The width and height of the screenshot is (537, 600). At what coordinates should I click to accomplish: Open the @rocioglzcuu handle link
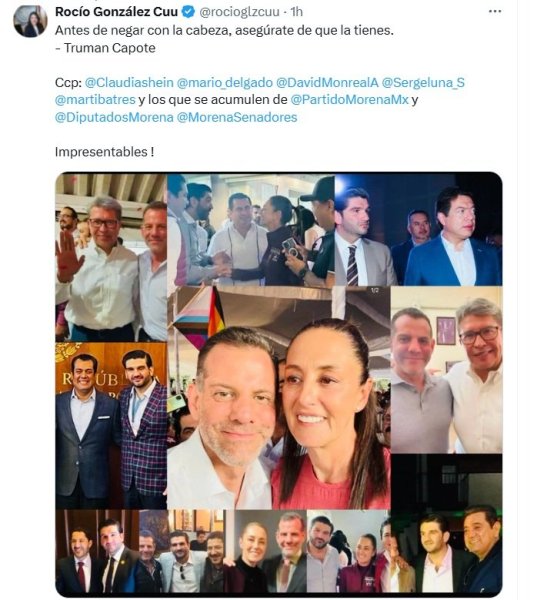click(x=239, y=12)
